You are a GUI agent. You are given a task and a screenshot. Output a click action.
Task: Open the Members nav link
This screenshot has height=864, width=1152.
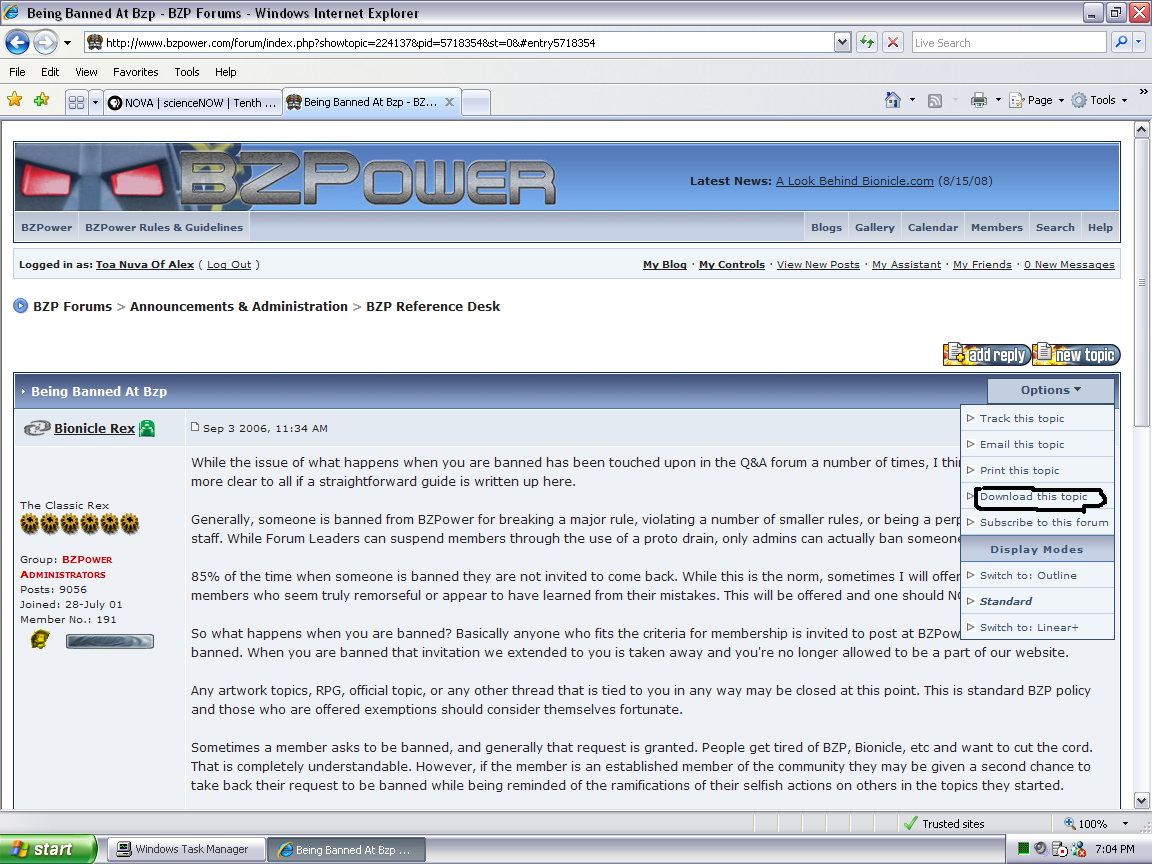(996, 227)
